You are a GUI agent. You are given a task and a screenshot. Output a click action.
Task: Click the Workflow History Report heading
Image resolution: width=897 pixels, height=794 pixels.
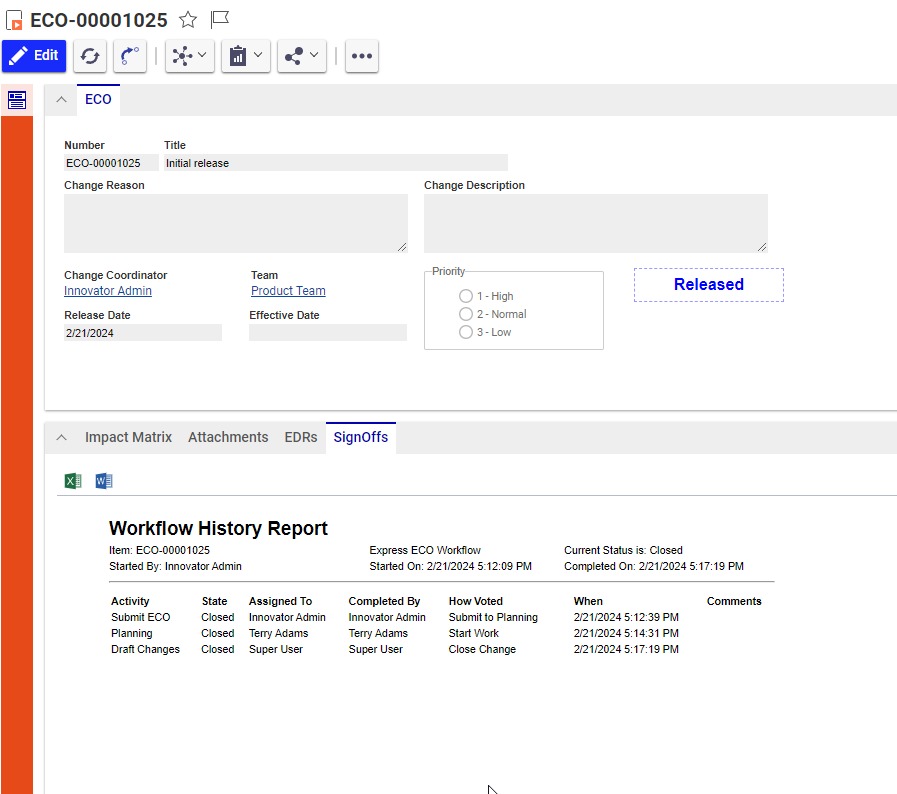[219, 528]
